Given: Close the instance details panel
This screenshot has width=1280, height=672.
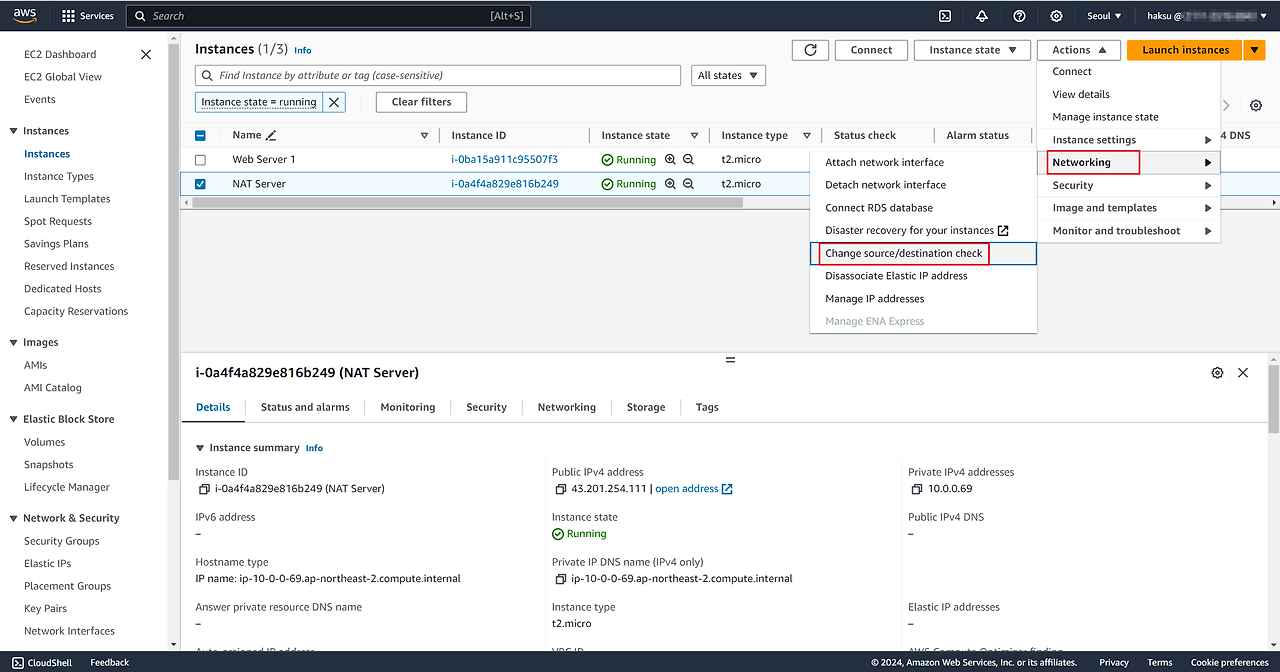Looking at the screenshot, I should pyautogui.click(x=1243, y=372).
